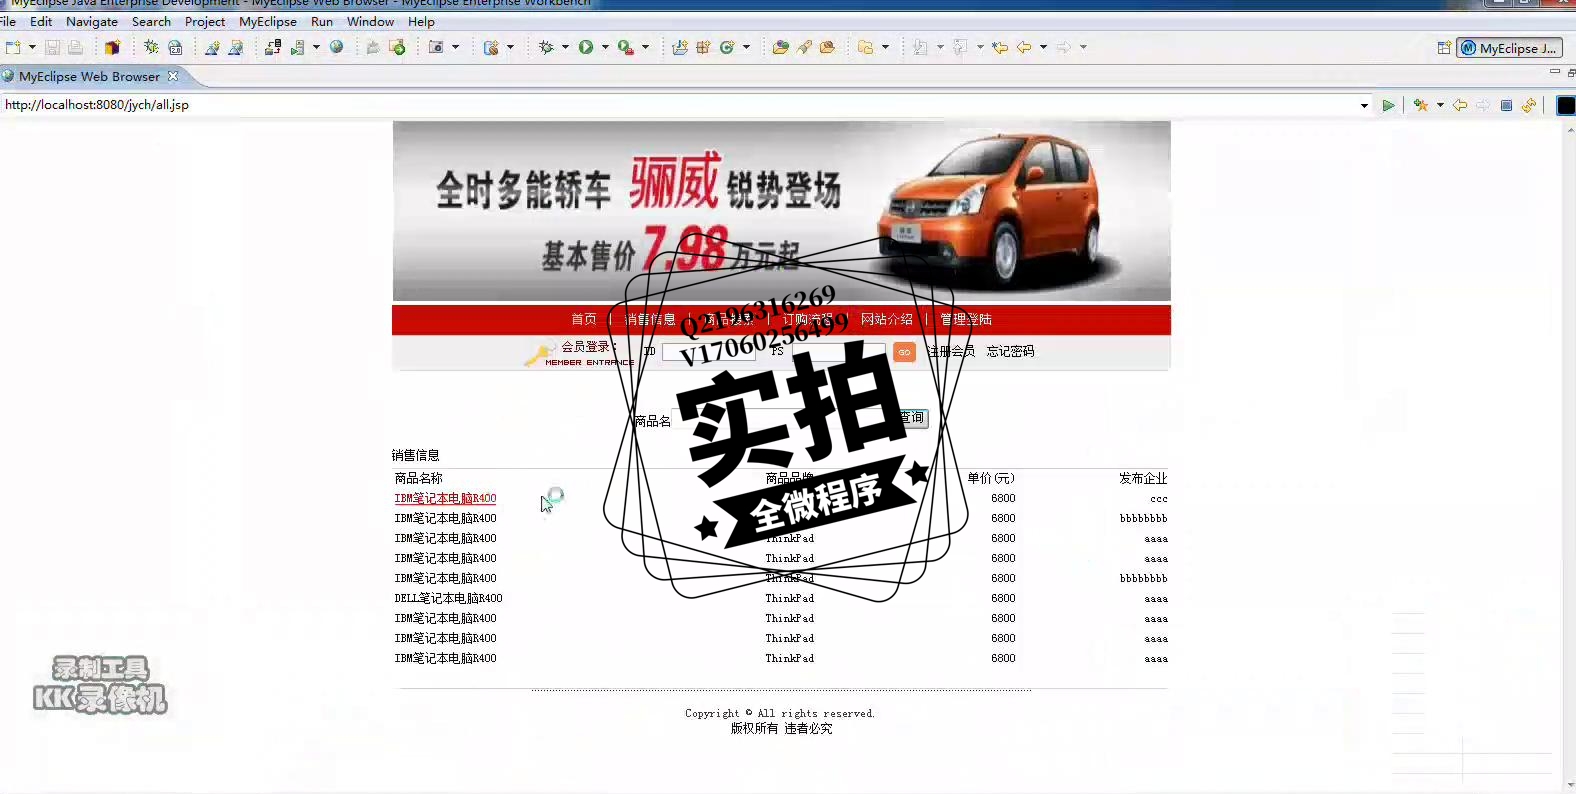Image resolution: width=1576 pixels, height=794 pixels.
Task: Click the 首页 home navigation link
Action: pyautogui.click(x=584, y=319)
